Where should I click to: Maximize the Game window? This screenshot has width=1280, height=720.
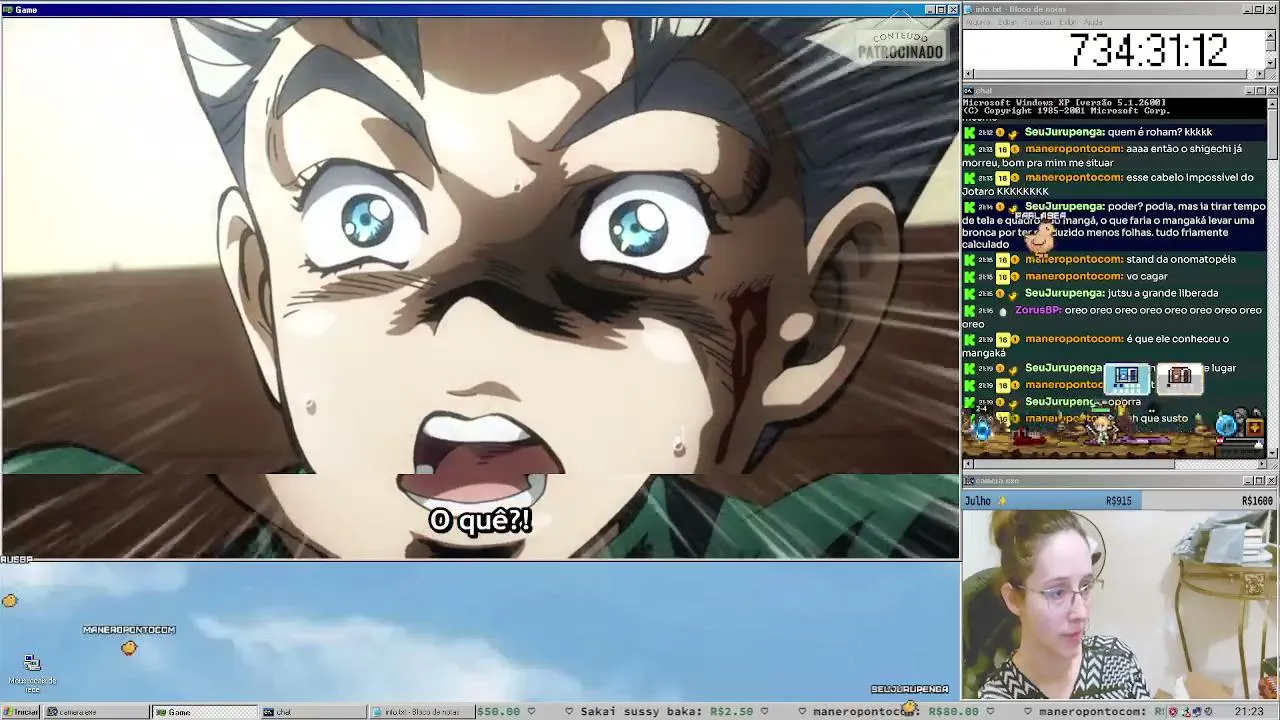(941, 10)
